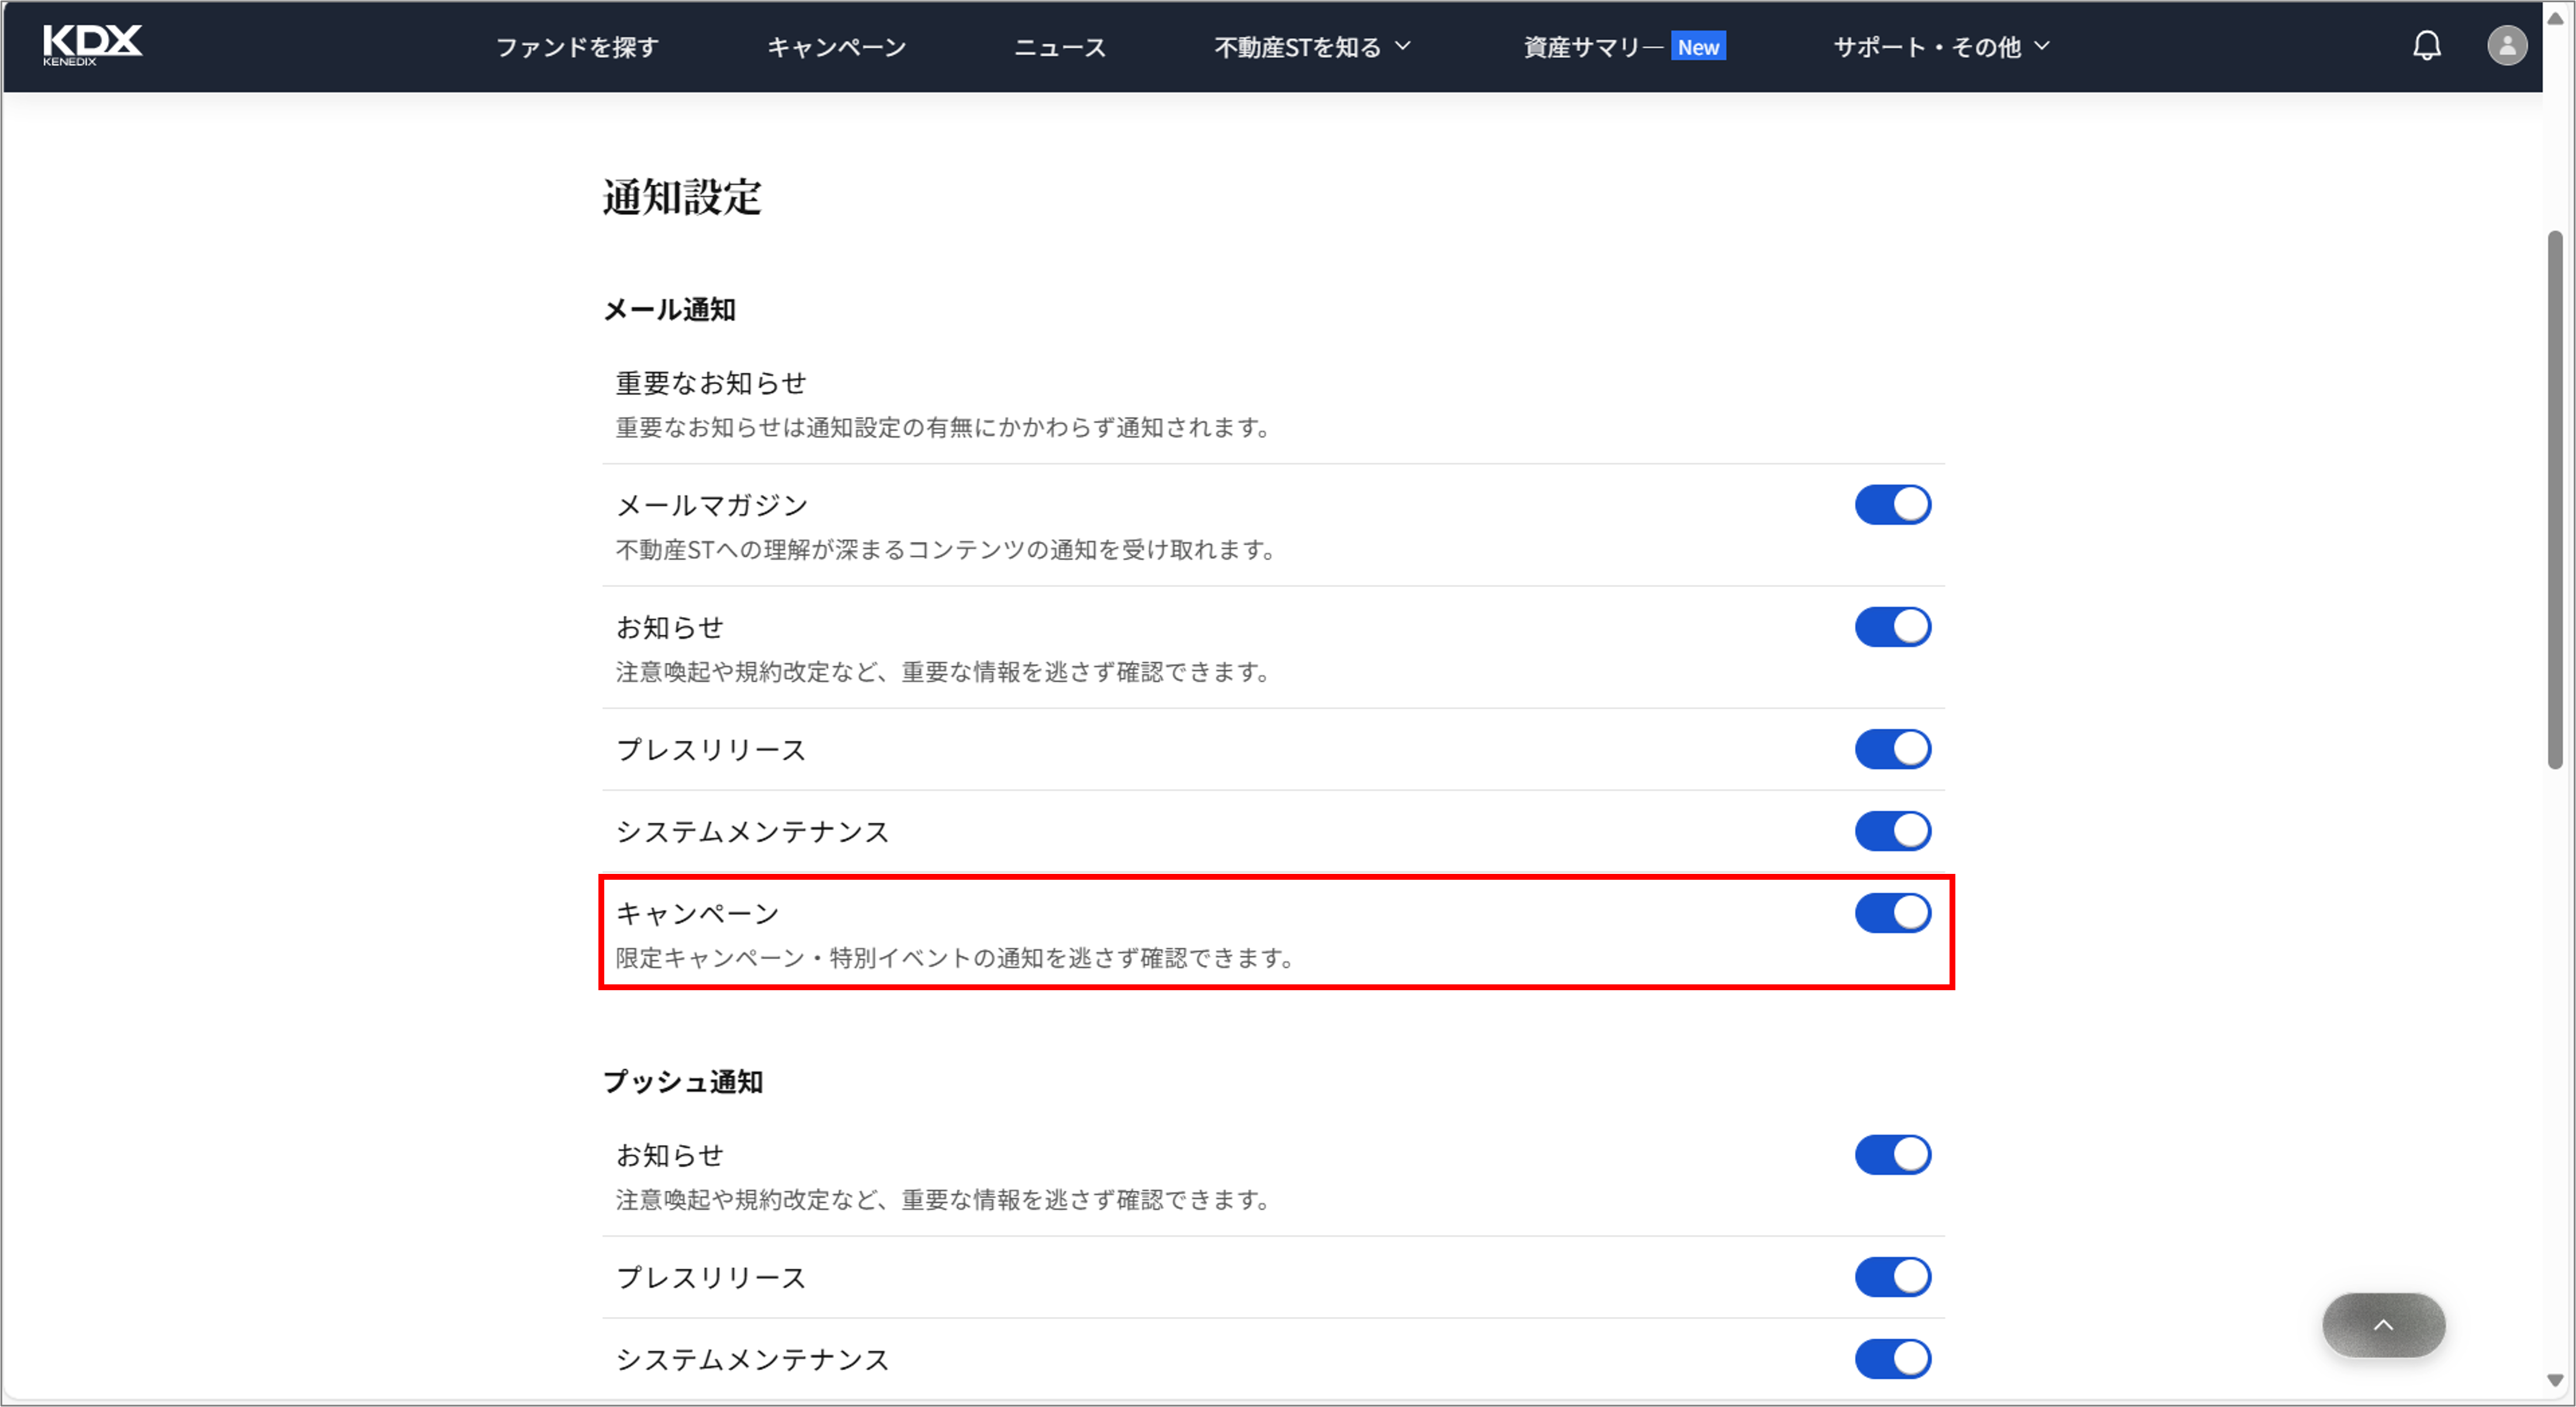The width and height of the screenshot is (2576, 1407).
Task: Click the 重要なお知らせ row title
Action: pos(711,383)
